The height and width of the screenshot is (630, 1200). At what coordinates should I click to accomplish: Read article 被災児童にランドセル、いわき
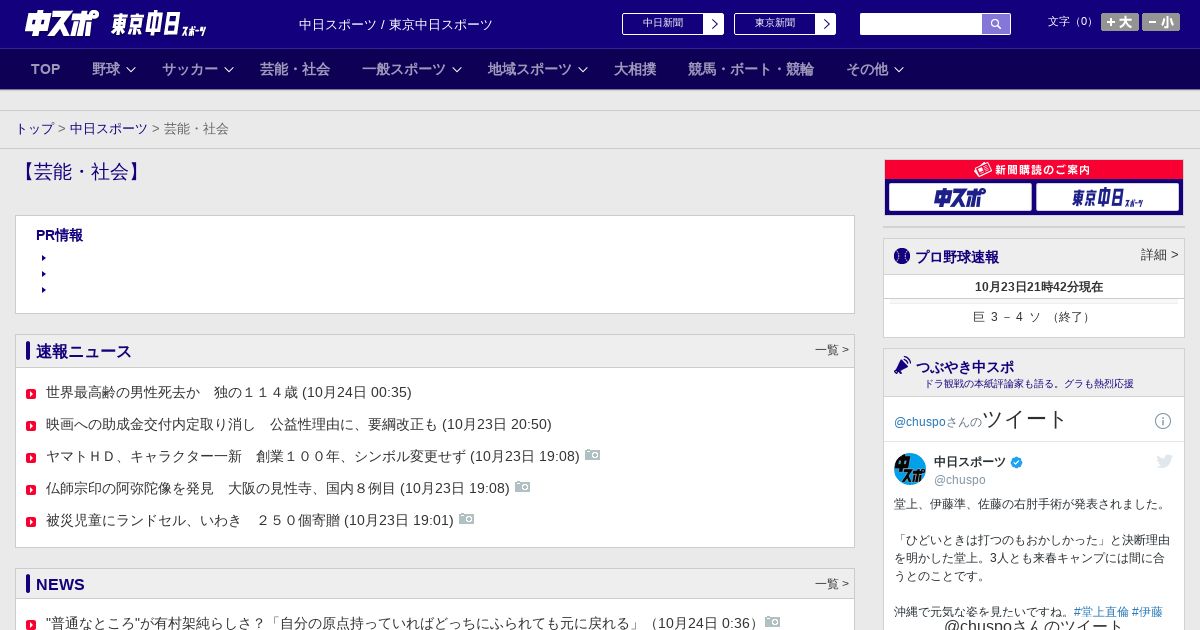click(x=250, y=521)
